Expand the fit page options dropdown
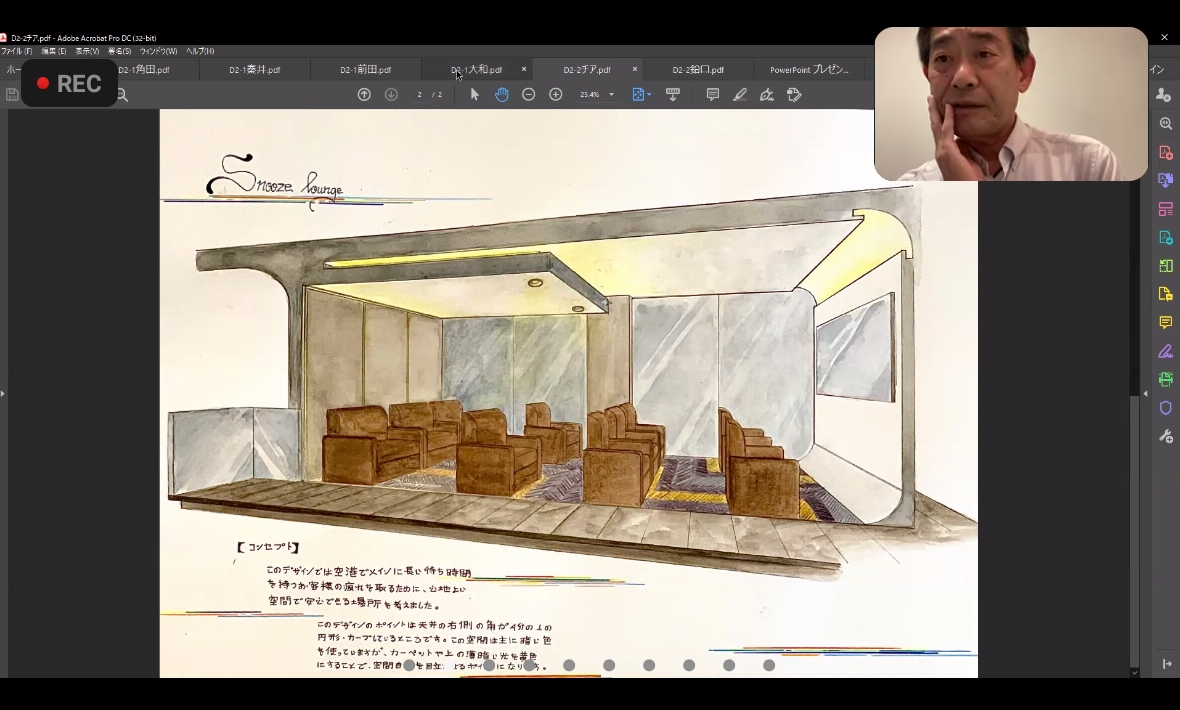Screen dimensions: 1180x710 click(x=650, y=95)
